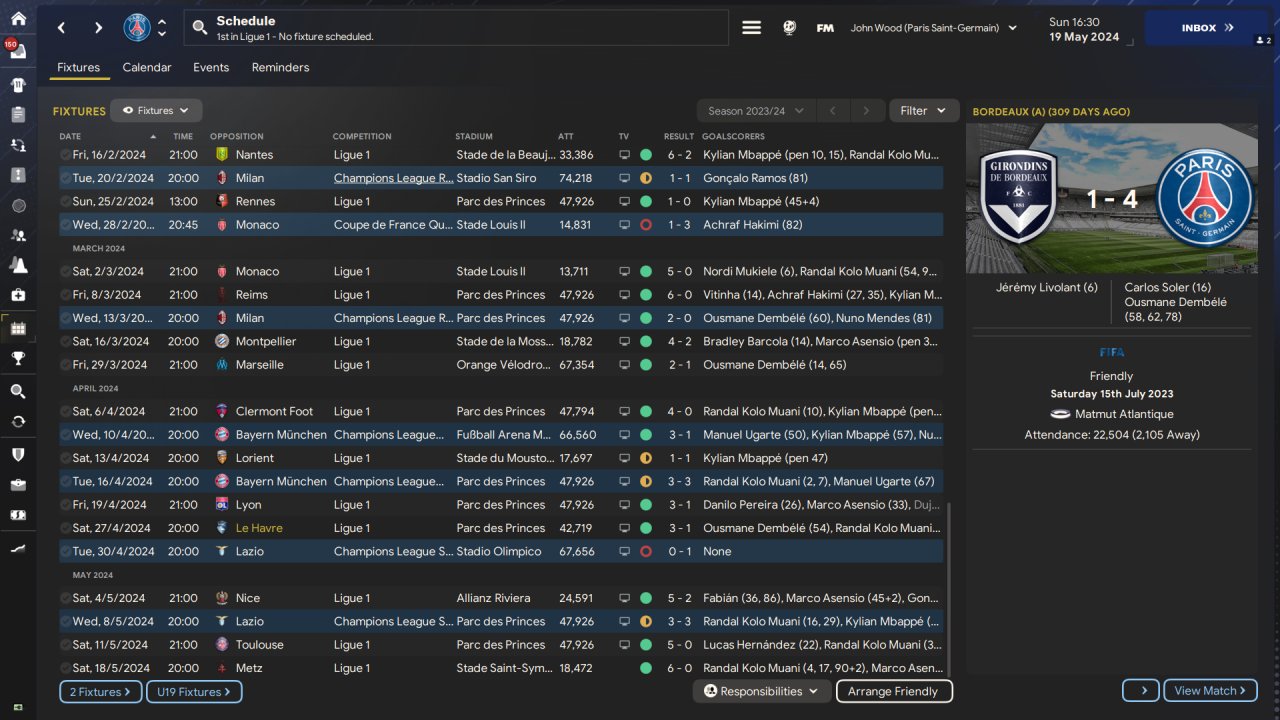
Task: Open the world globe icon in top bar
Action: pos(789,28)
